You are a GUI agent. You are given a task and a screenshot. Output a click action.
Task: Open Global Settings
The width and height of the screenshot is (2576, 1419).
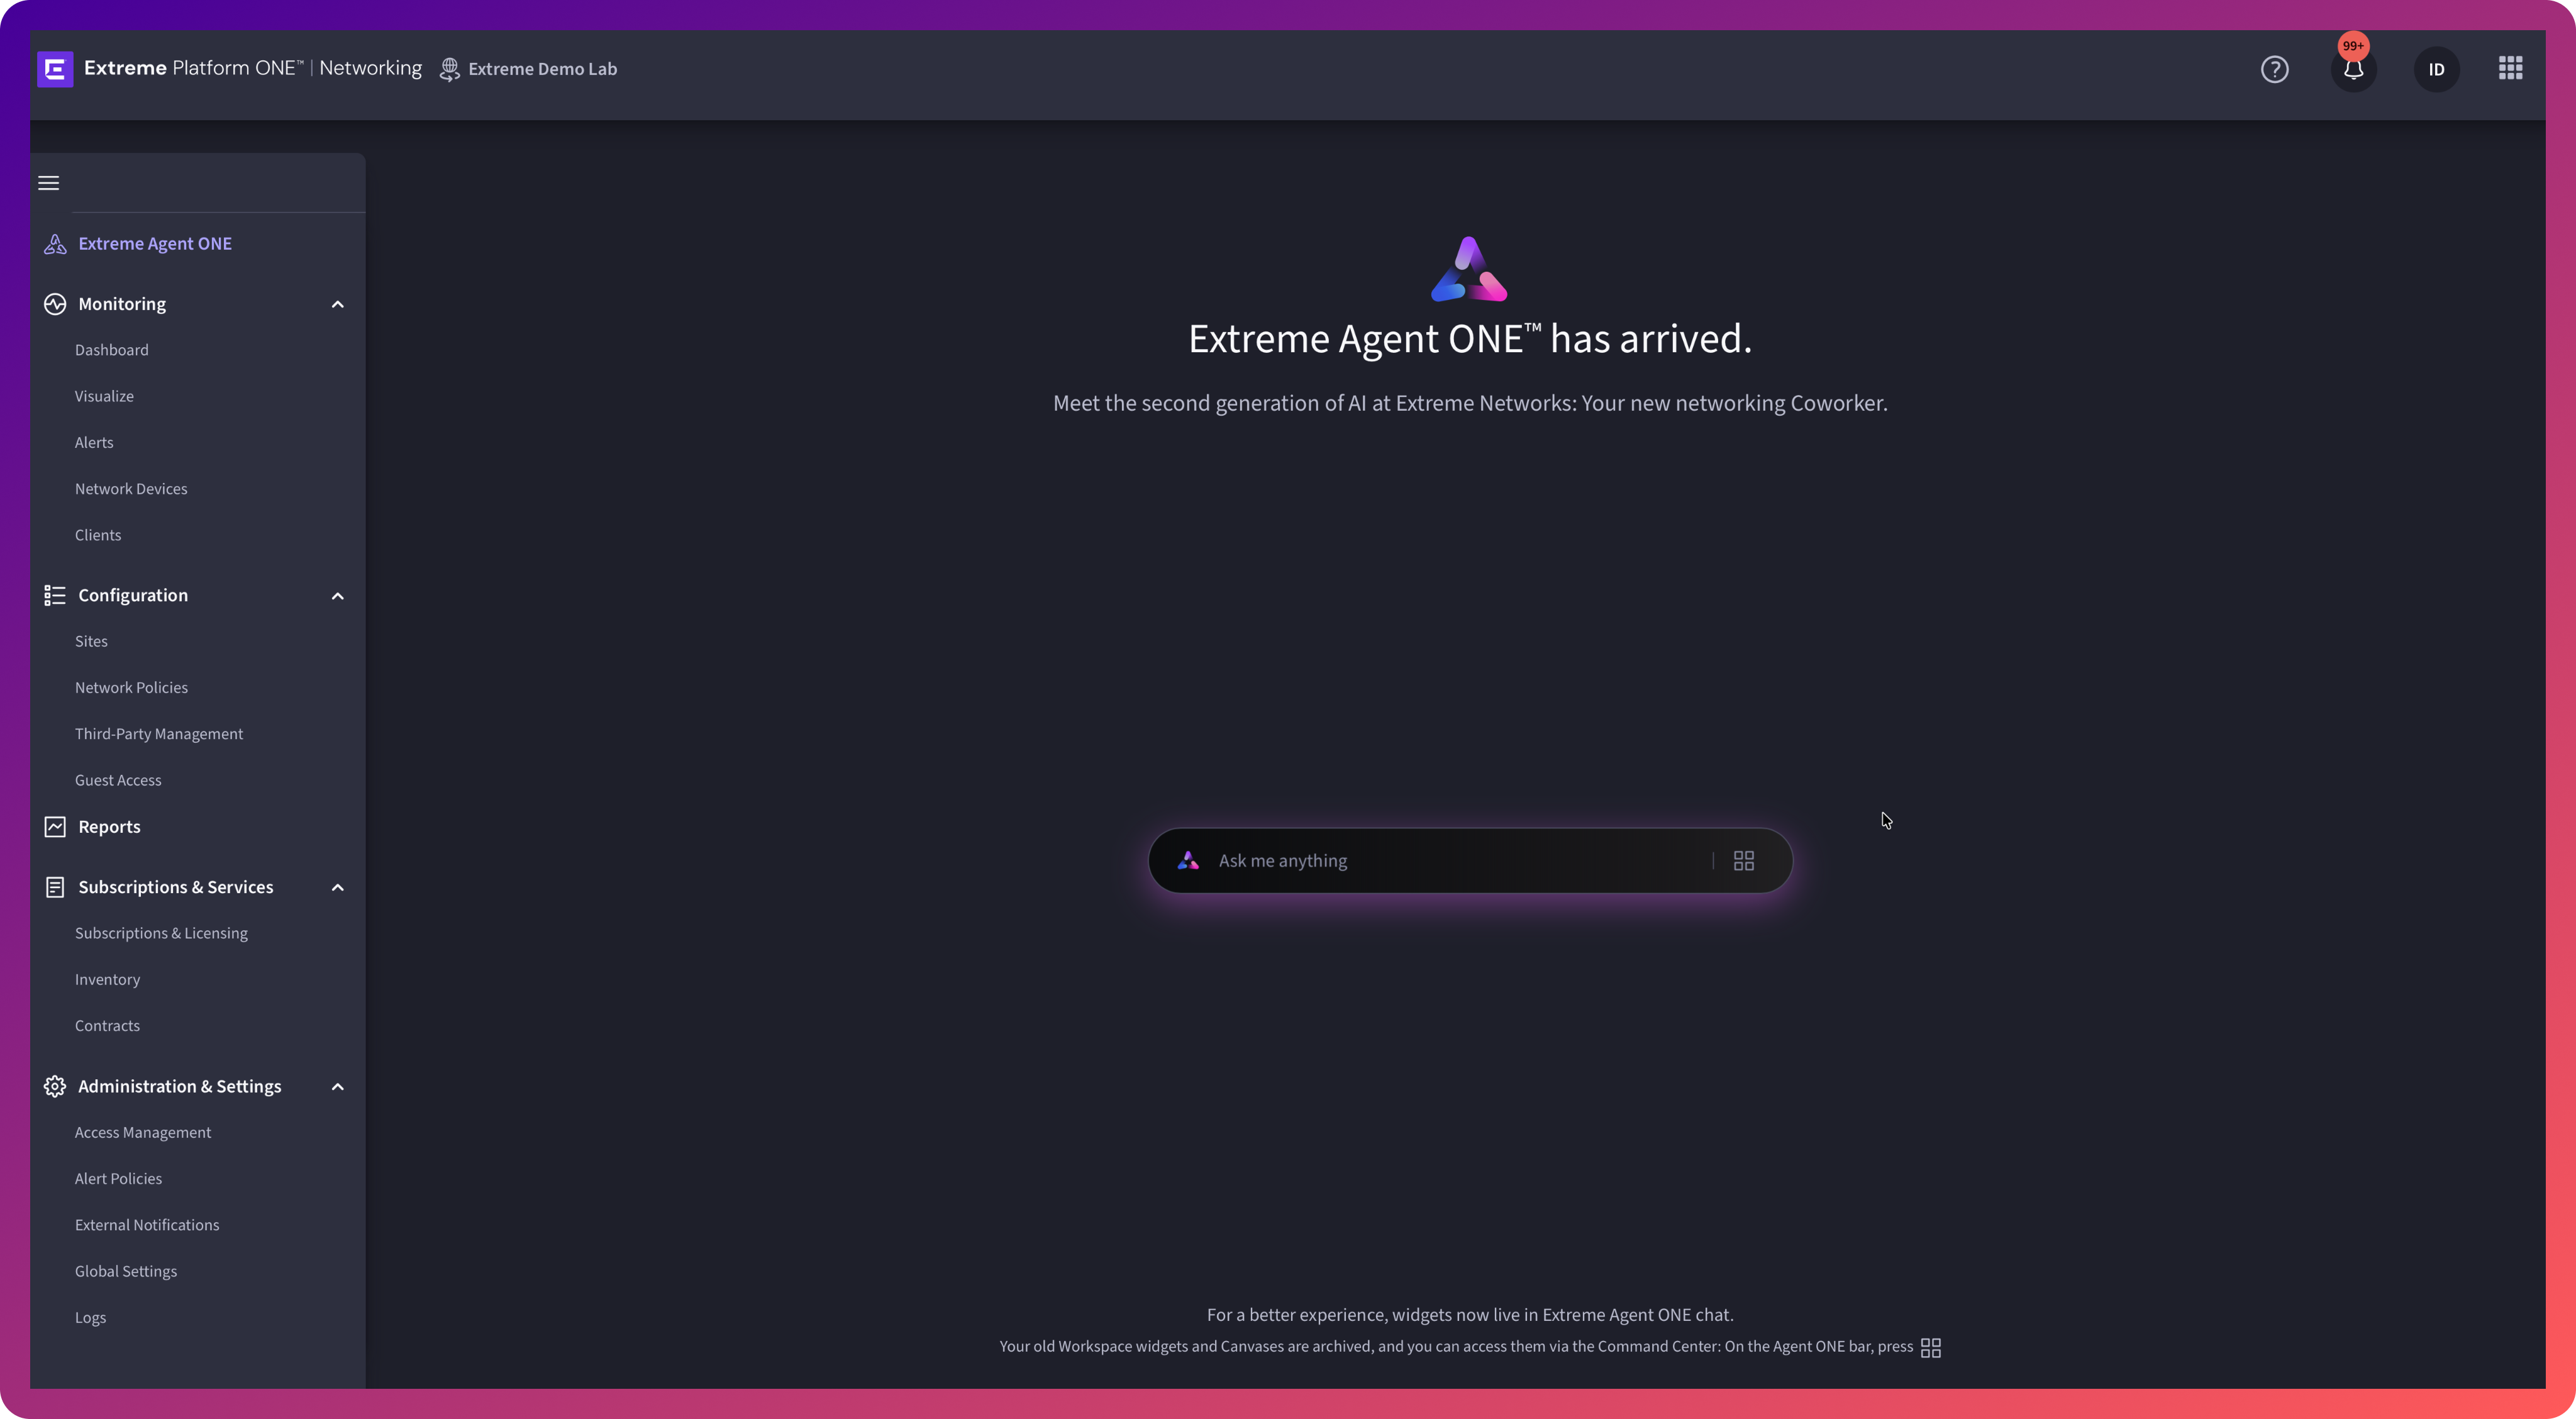click(x=126, y=1272)
